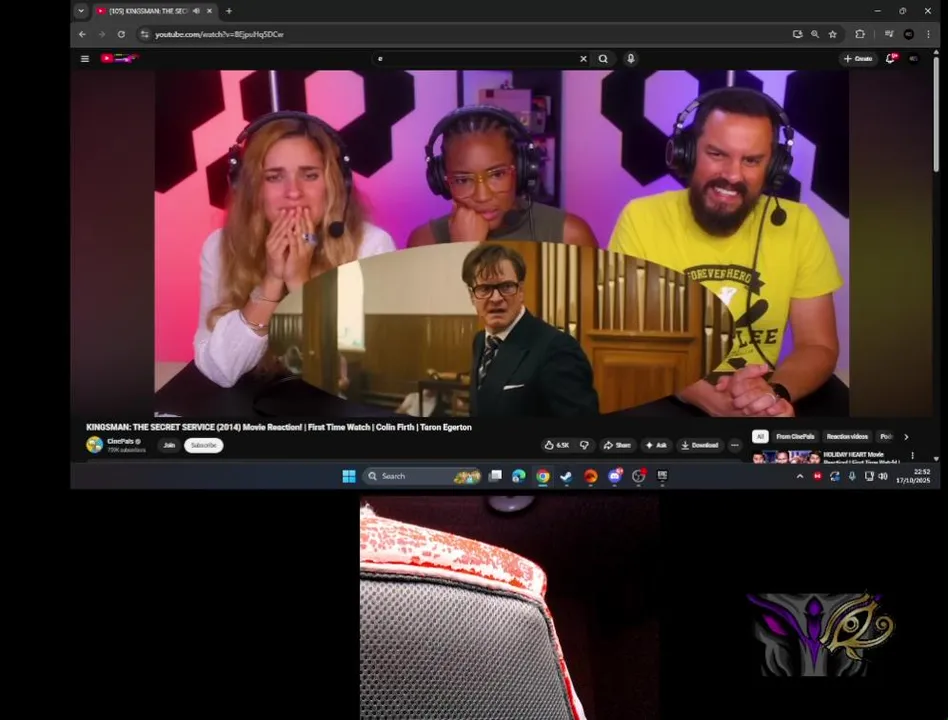Viewport: 948px width, 720px height.
Task: Close the Kingsman YouTube tab
Action: pyautogui.click(x=209, y=11)
